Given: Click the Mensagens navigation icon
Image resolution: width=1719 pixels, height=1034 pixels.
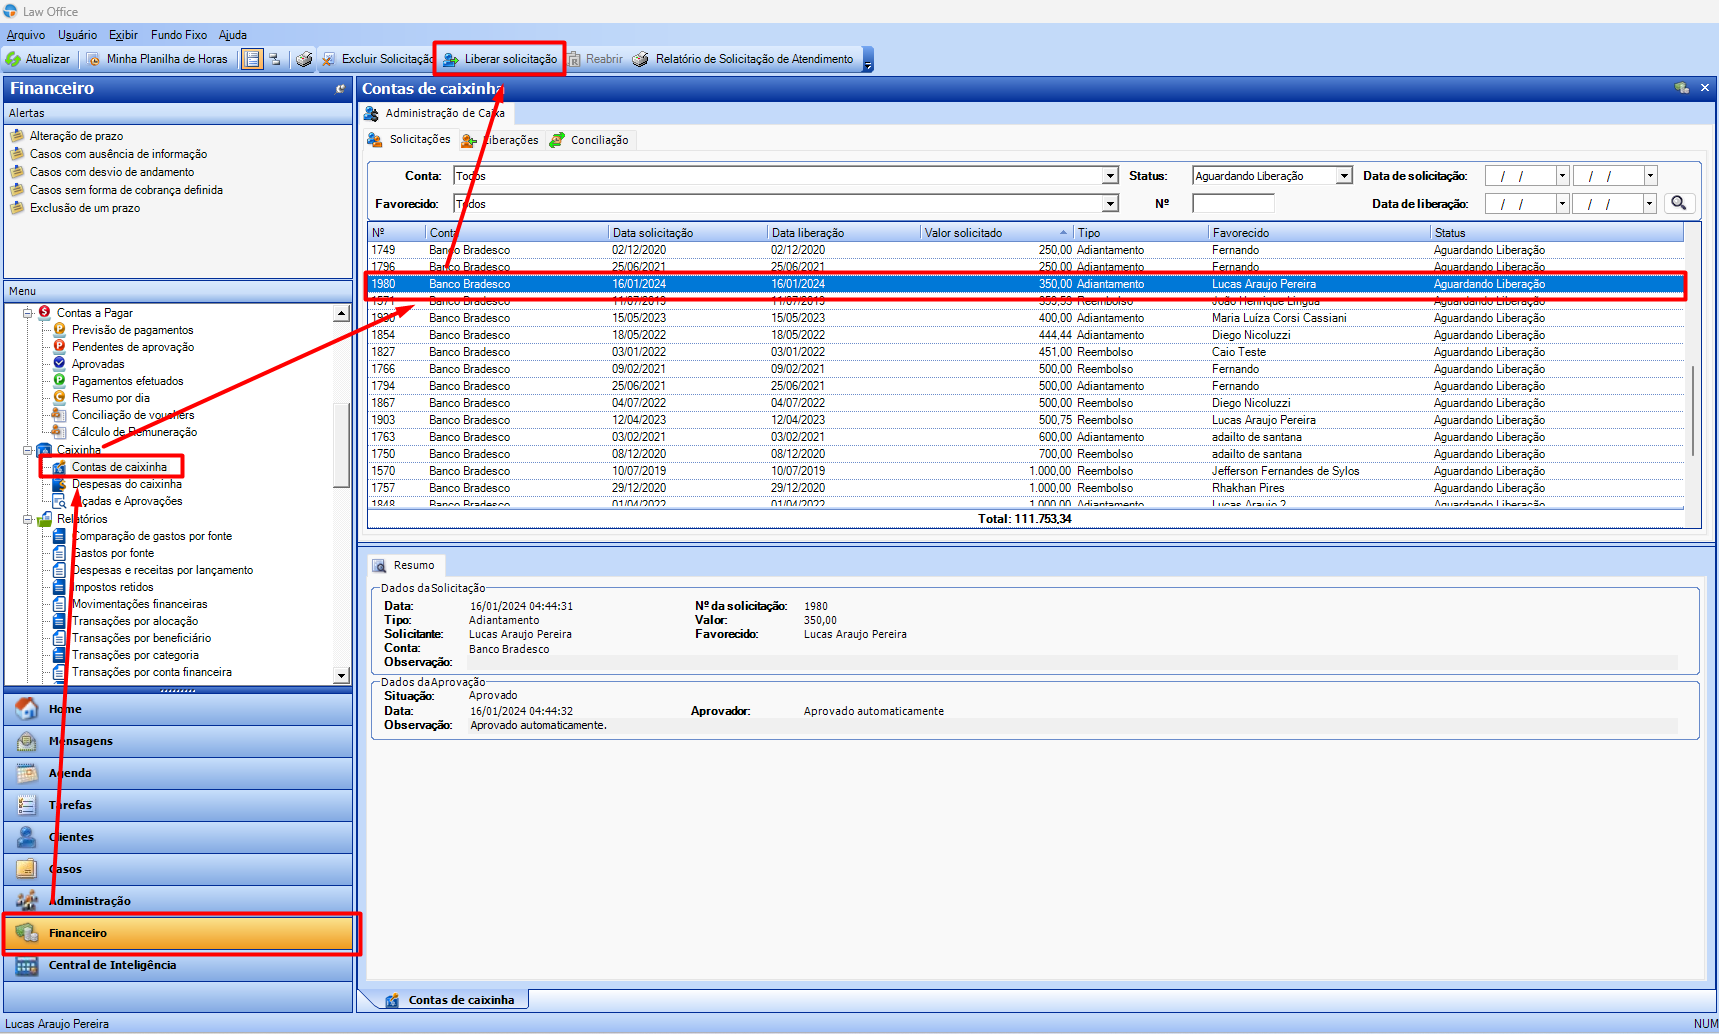Looking at the screenshot, I should pos(27,741).
